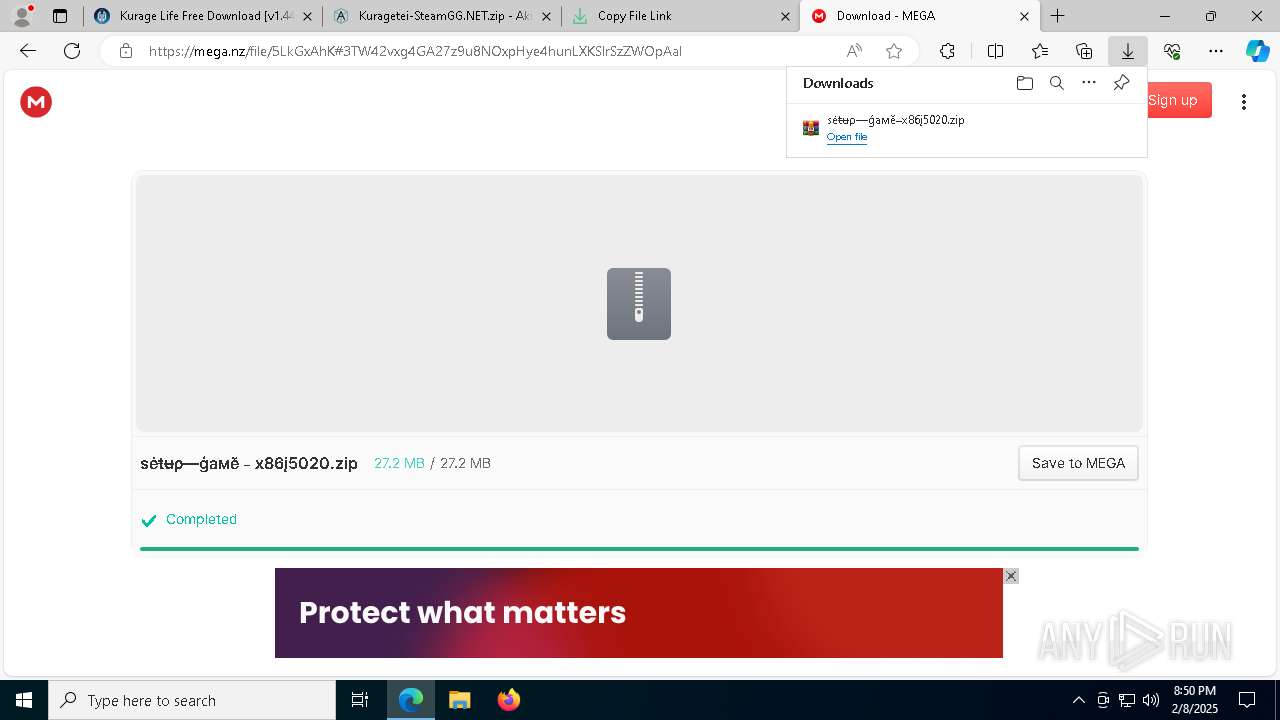View site information lock icon
1280x720 pixels.
(x=125, y=51)
